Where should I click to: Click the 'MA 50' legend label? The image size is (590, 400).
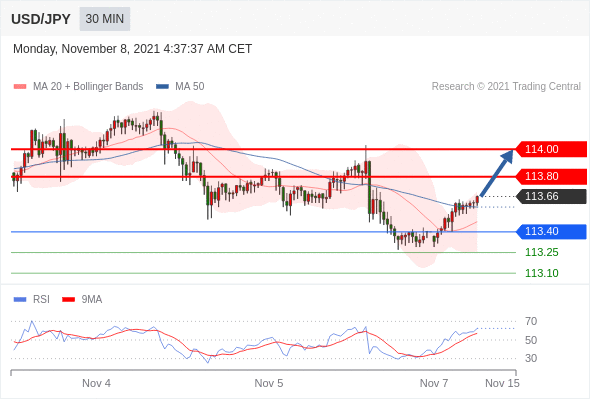click(190, 87)
